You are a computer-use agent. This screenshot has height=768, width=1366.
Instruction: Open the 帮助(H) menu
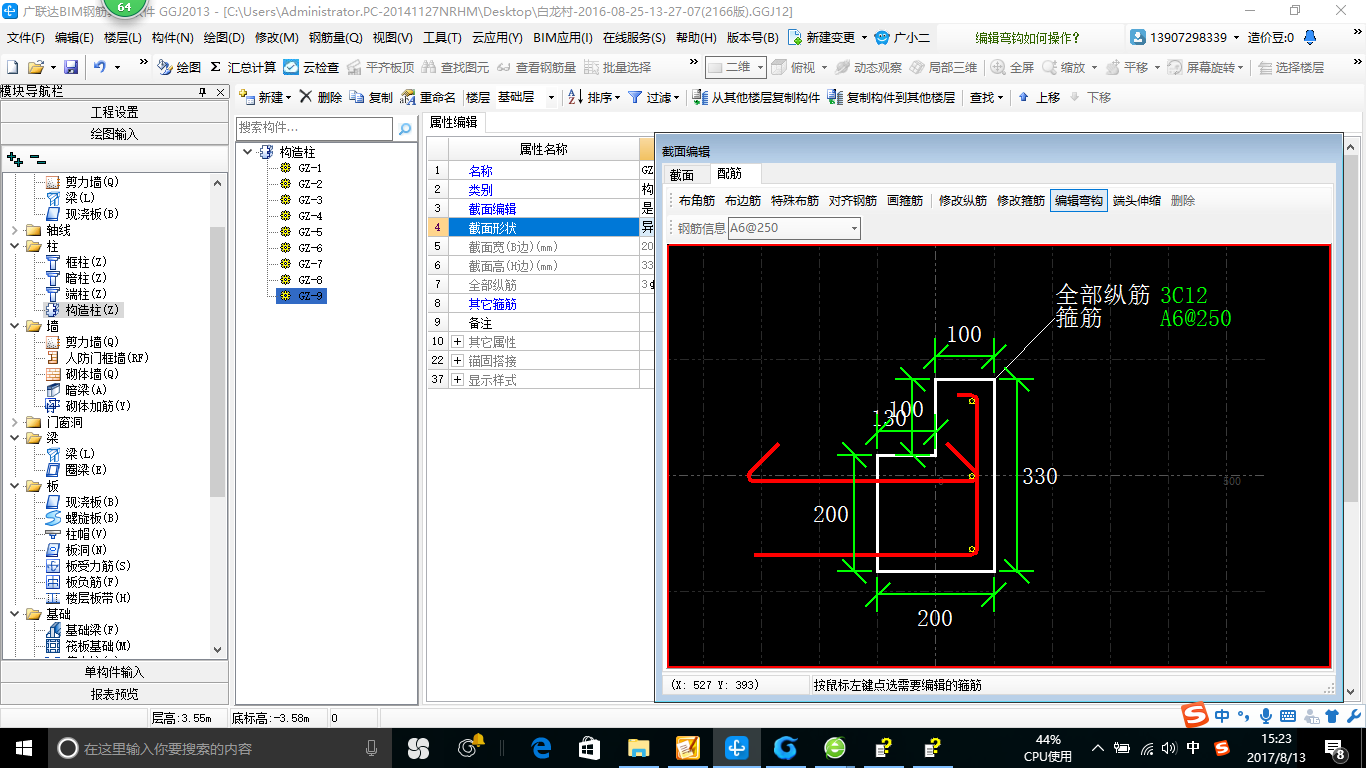coord(696,38)
